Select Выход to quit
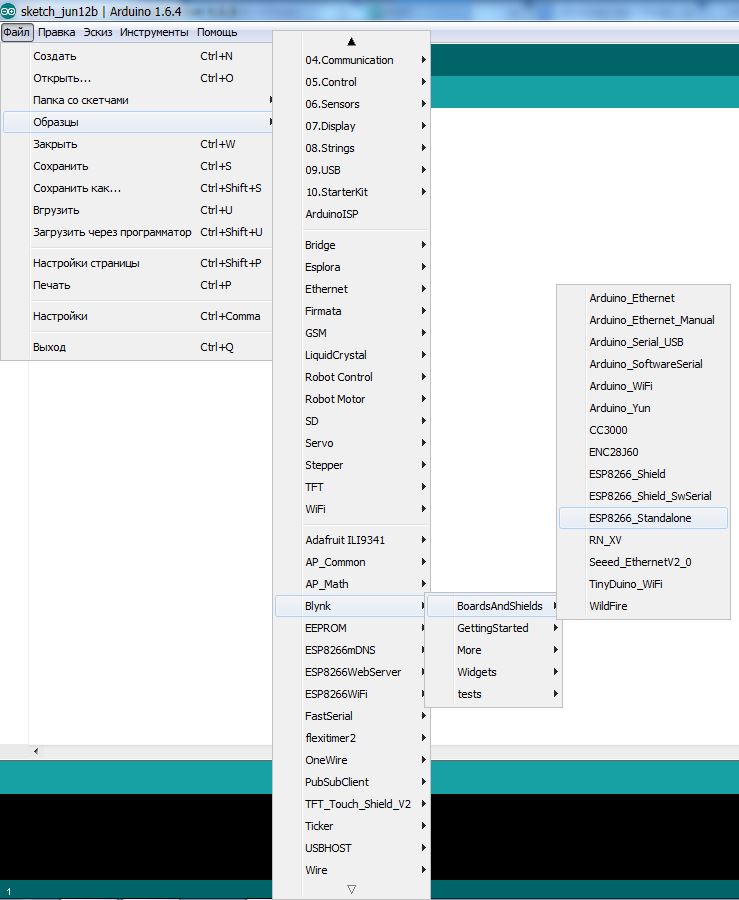 click(137, 347)
